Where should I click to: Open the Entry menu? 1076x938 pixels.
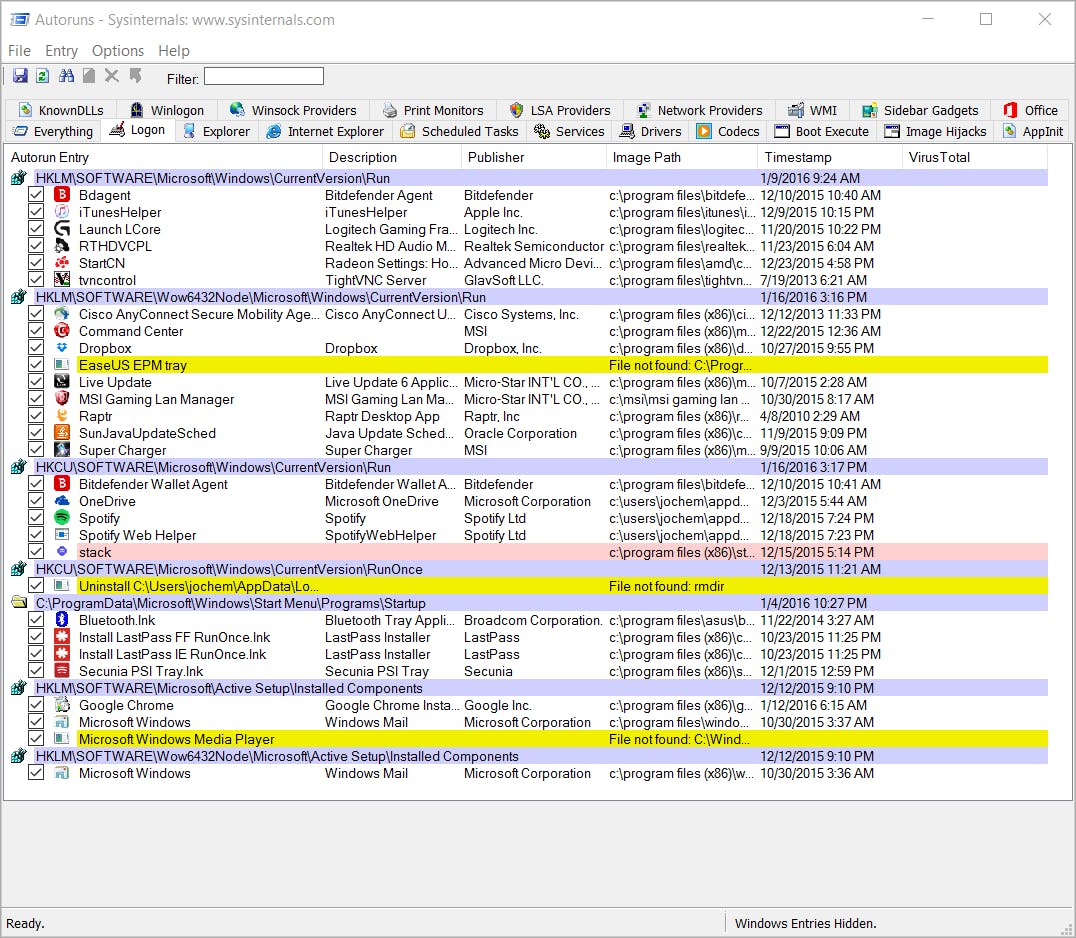61,51
